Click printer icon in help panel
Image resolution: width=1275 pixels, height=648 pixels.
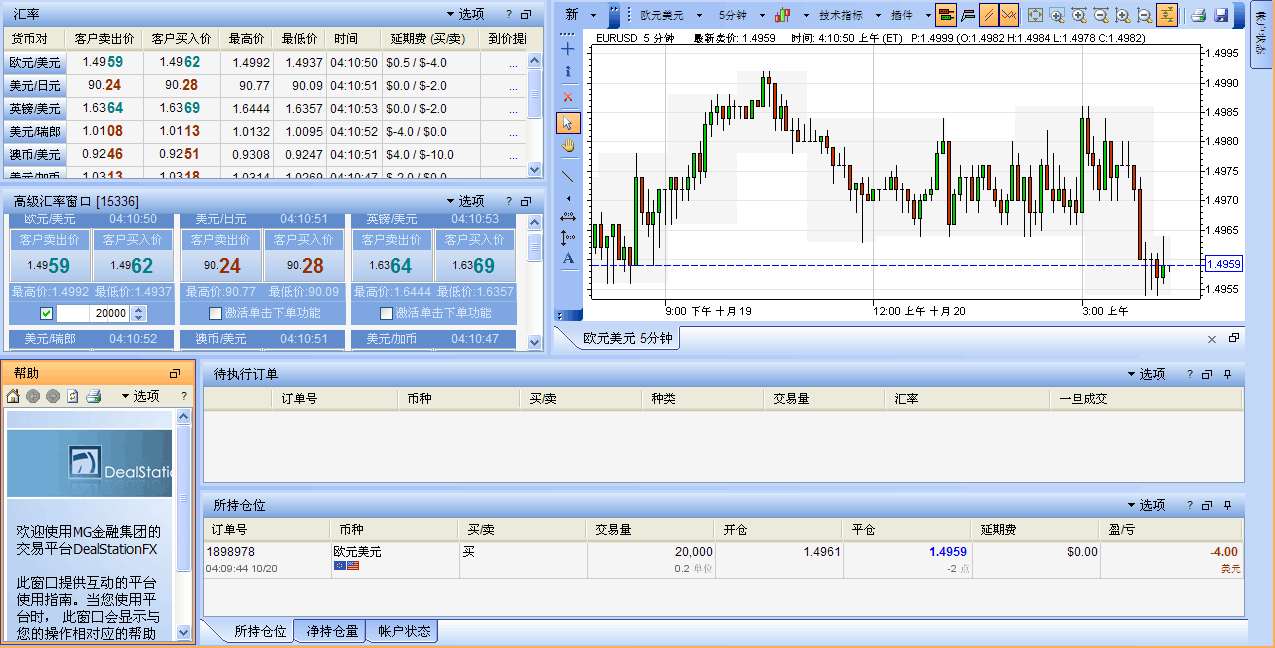93,396
